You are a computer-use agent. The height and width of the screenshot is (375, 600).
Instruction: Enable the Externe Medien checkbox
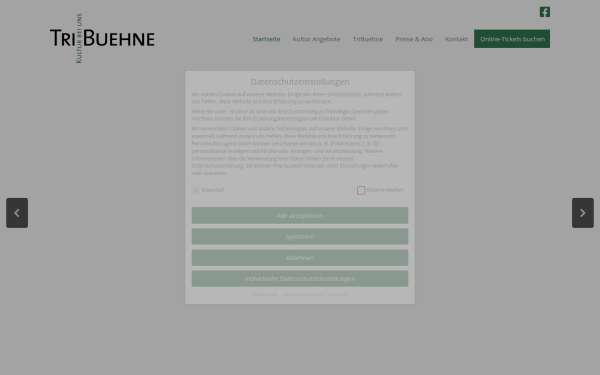click(361, 190)
